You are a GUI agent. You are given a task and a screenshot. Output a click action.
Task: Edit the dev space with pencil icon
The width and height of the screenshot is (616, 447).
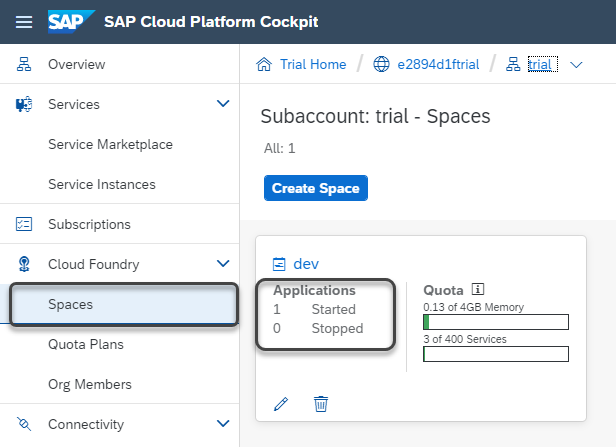tap(281, 404)
